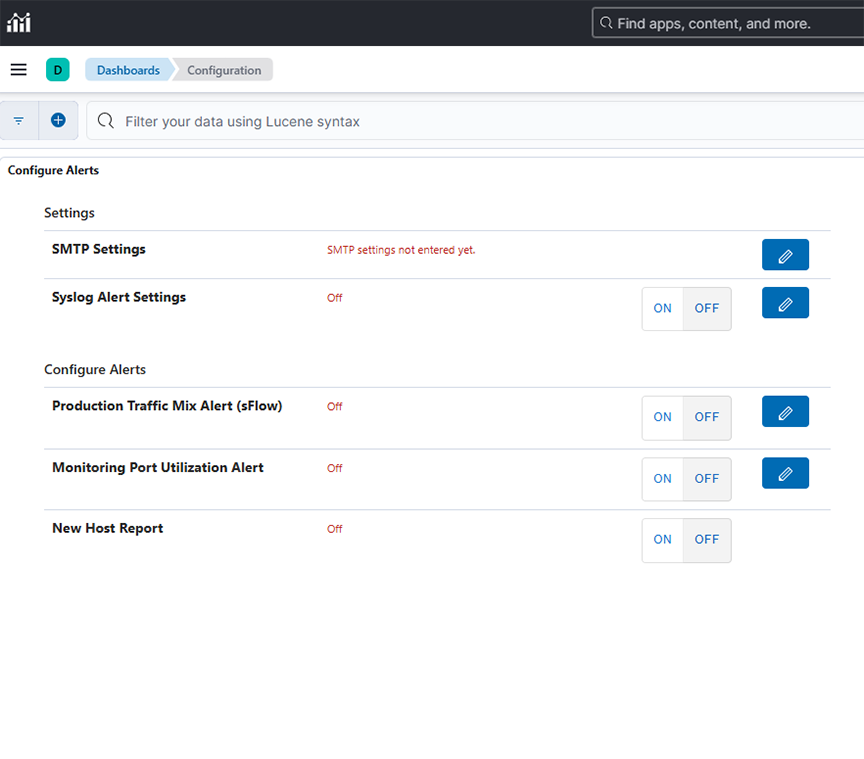This screenshot has height=759, width=864.
Task: Enable the Production Traffic Mix Alert
Action: [x=661, y=416]
